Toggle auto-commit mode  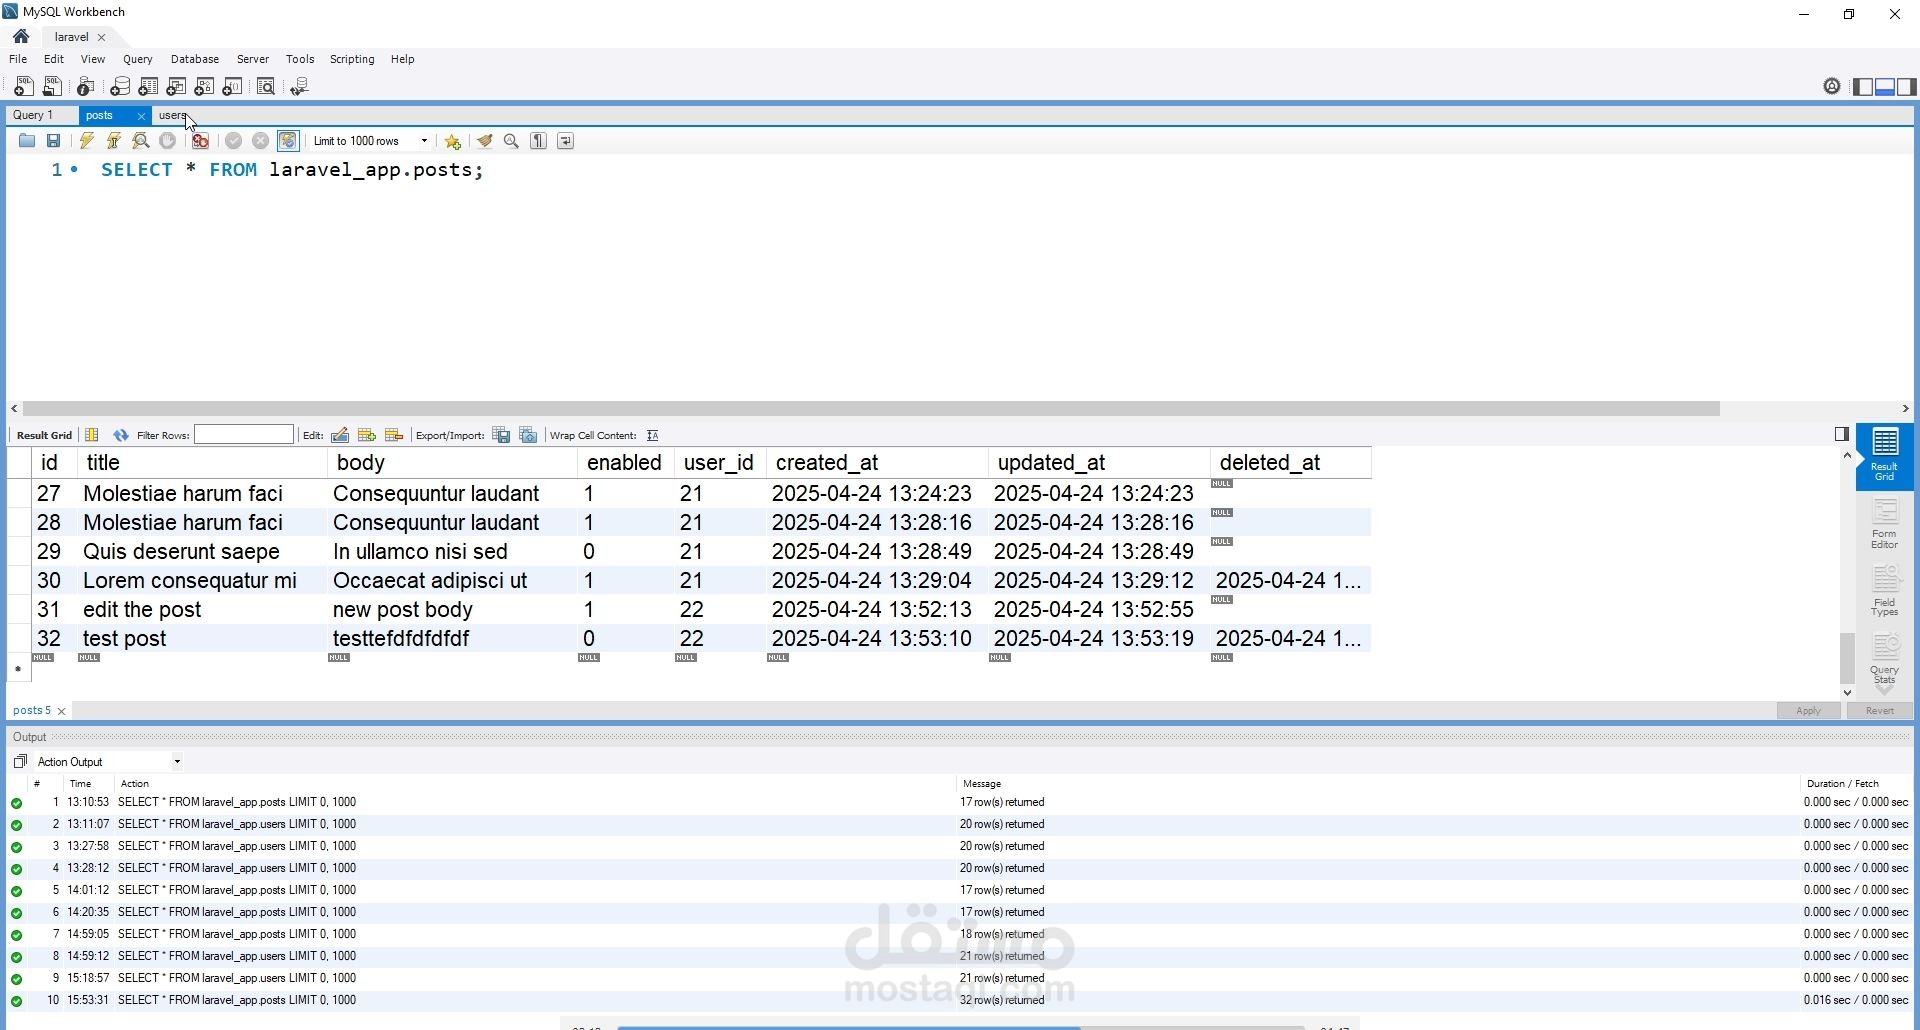pyautogui.click(x=288, y=141)
